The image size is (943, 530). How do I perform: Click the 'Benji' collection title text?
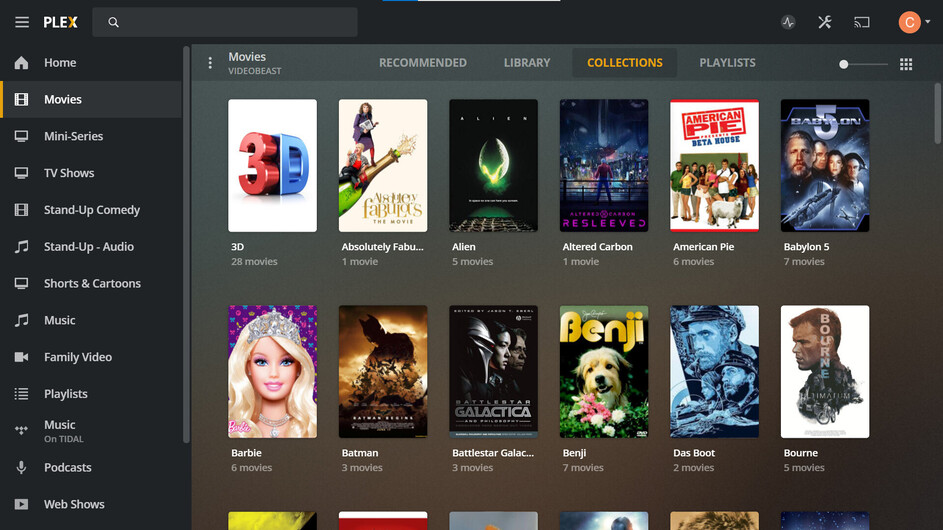pyautogui.click(x=574, y=452)
